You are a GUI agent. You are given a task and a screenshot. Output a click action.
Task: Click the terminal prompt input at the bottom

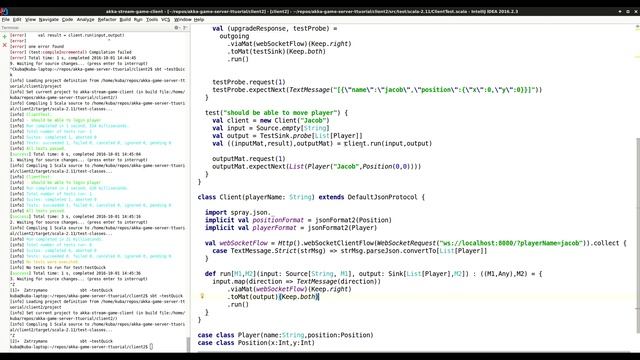point(151,347)
